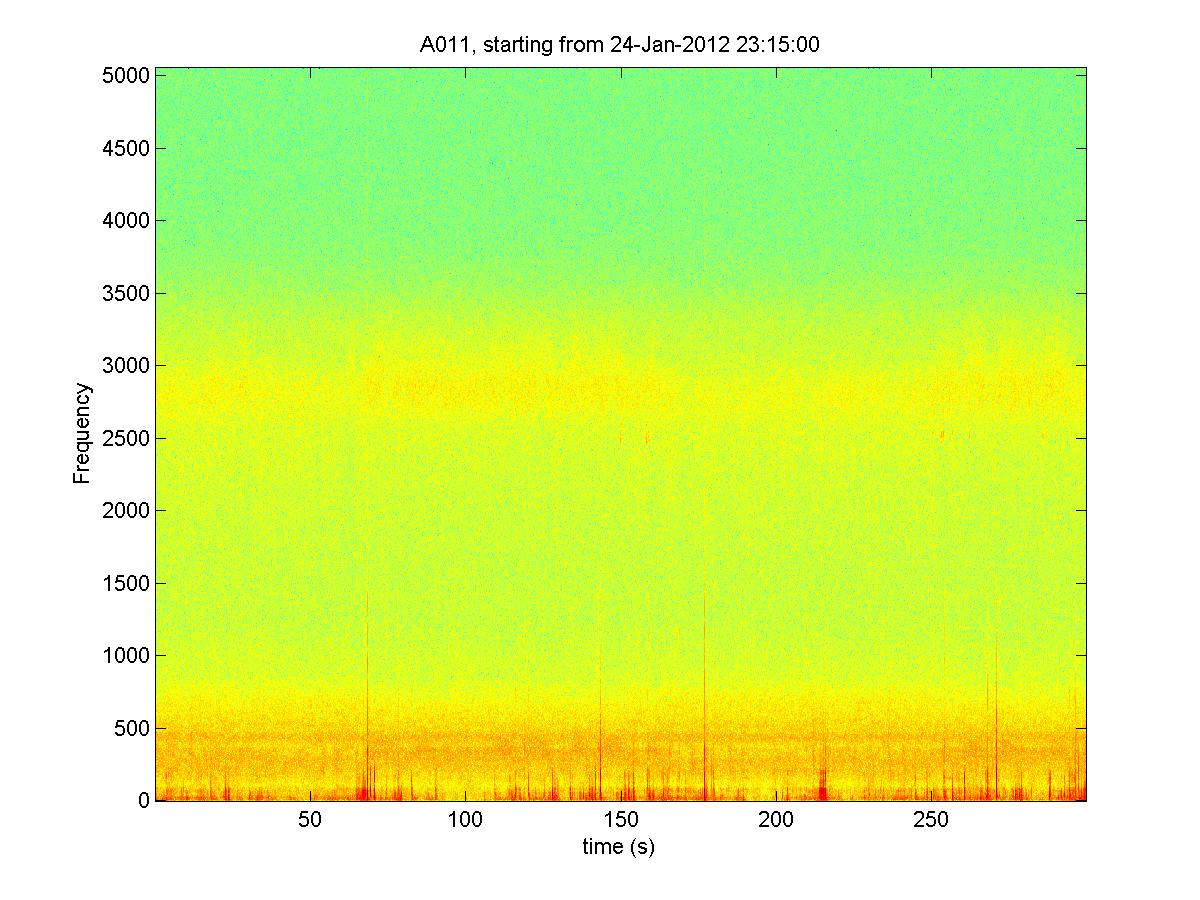The width and height of the screenshot is (1200, 900).
Task: Click the 'Frequency' y-axis label
Action: tap(83, 434)
